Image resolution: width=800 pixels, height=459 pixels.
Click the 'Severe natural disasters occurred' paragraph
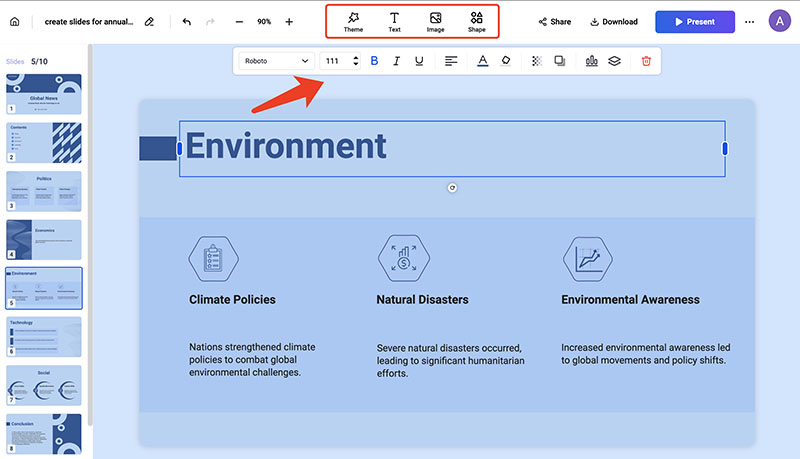pos(451,361)
